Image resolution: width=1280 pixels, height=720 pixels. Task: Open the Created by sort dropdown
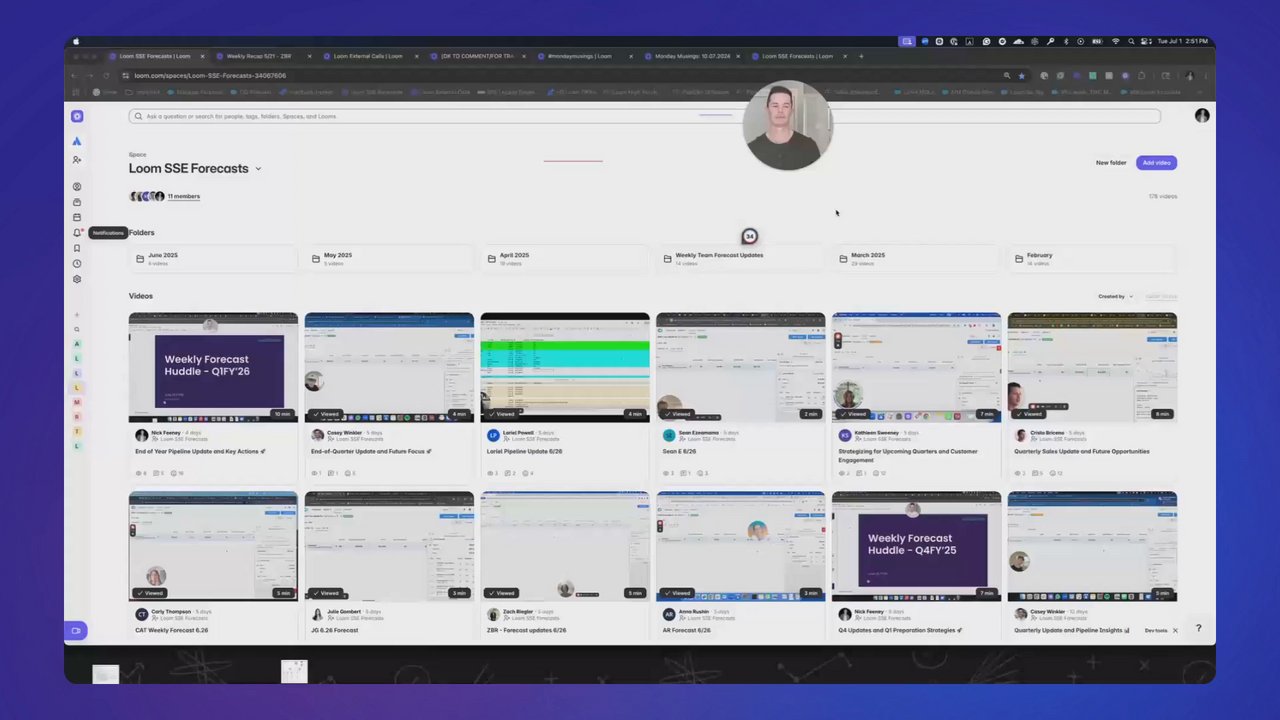pyautogui.click(x=1116, y=296)
